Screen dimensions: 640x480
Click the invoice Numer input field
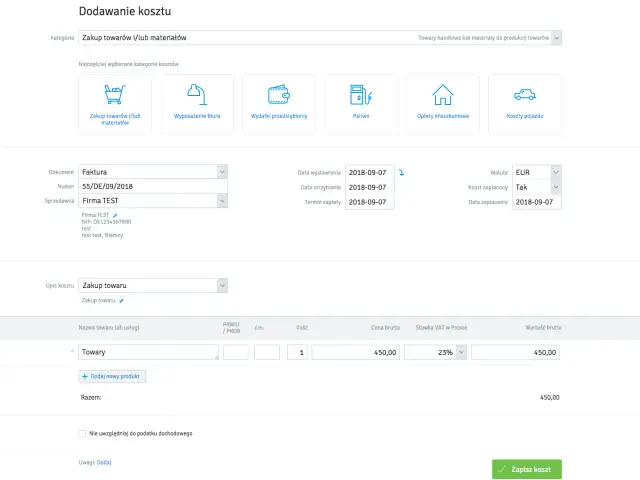click(152, 187)
